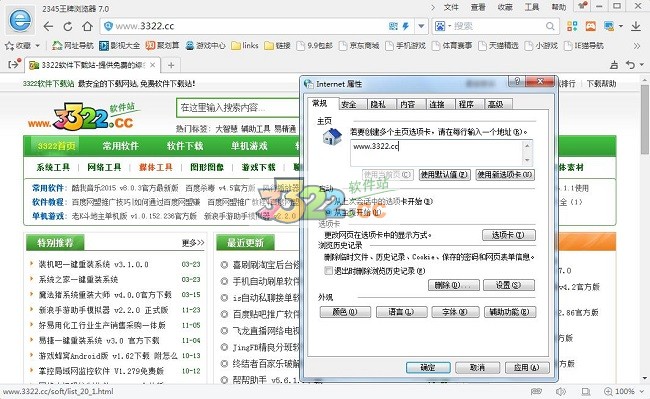The height and width of the screenshot is (399, 650).
Task: Close the 3322软件下载站 browser tab
Action: (x=153, y=65)
